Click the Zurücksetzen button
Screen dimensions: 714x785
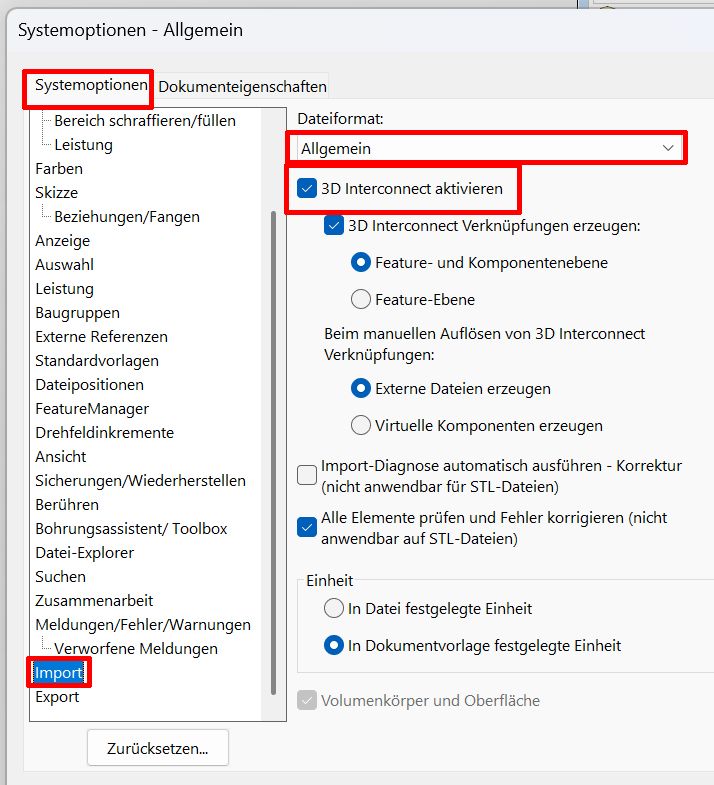(x=158, y=748)
